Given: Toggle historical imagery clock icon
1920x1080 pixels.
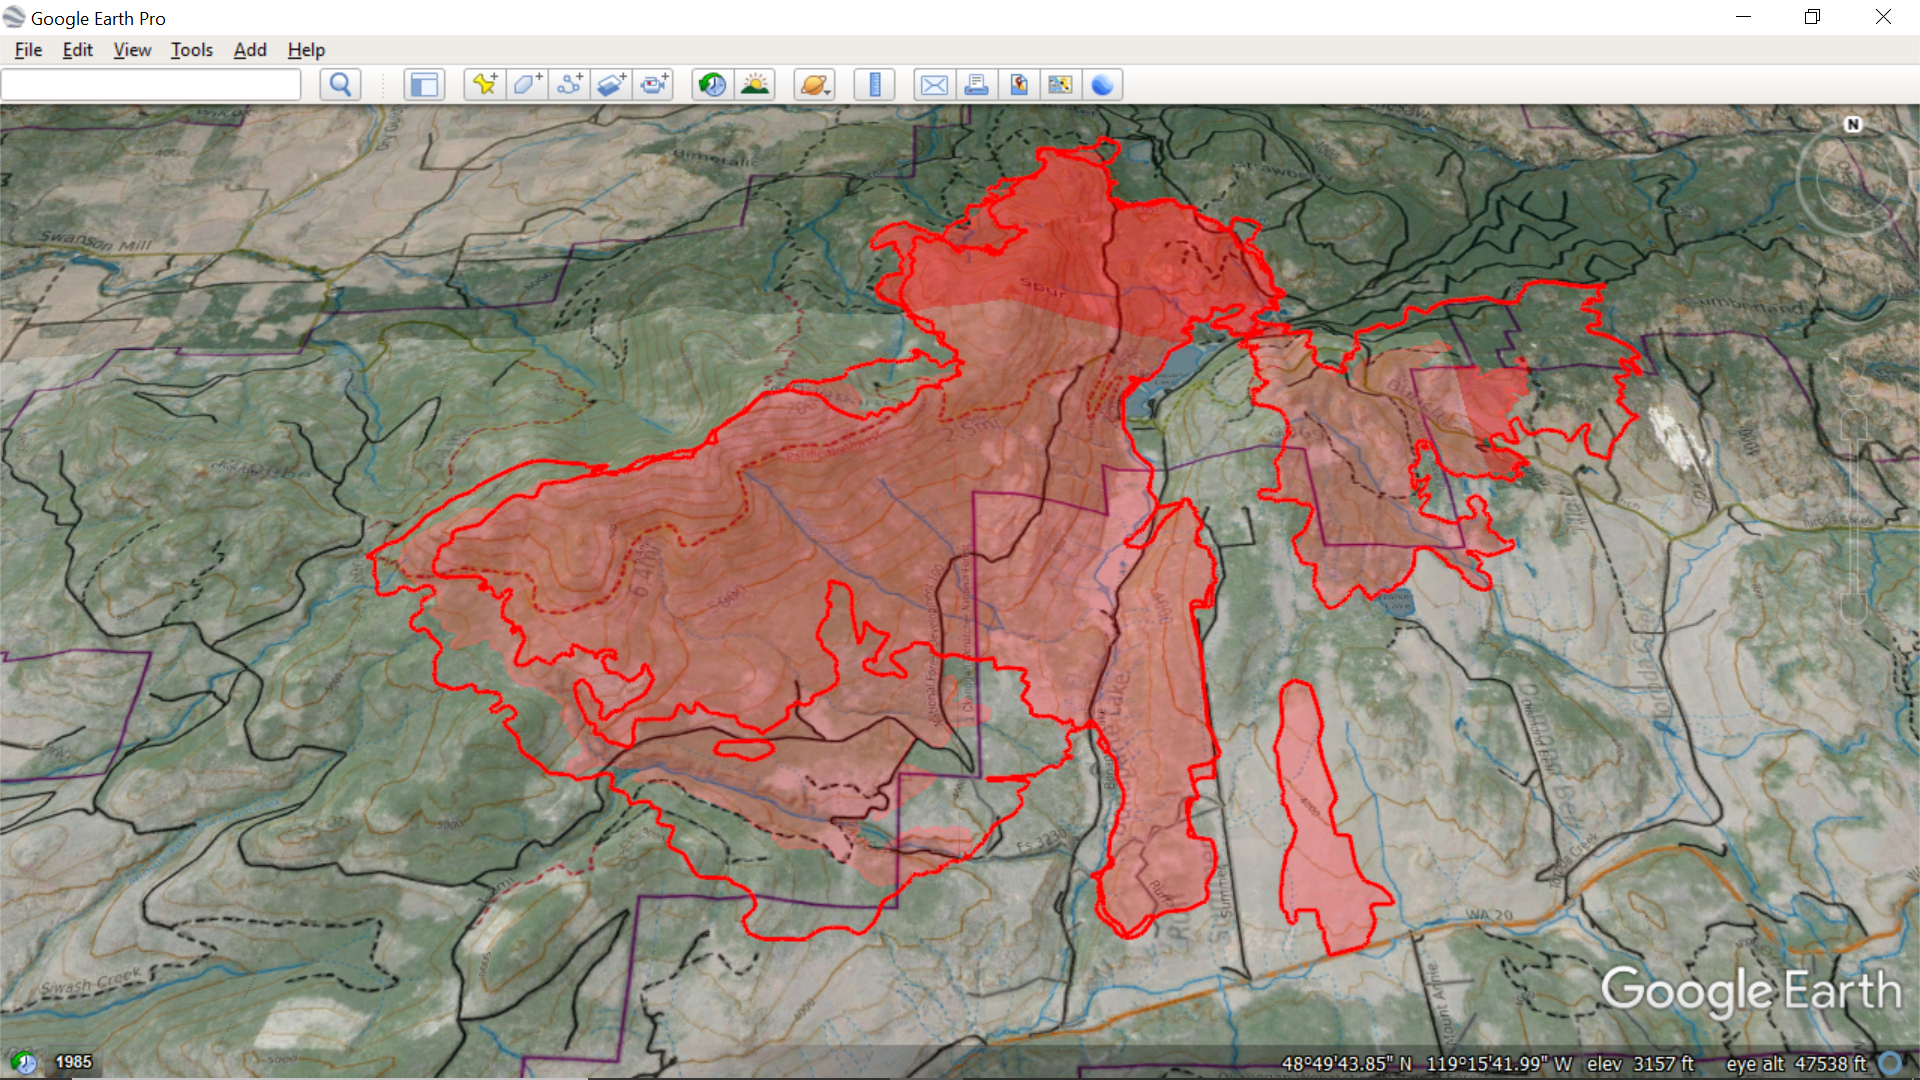Looking at the screenshot, I should (712, 85).
